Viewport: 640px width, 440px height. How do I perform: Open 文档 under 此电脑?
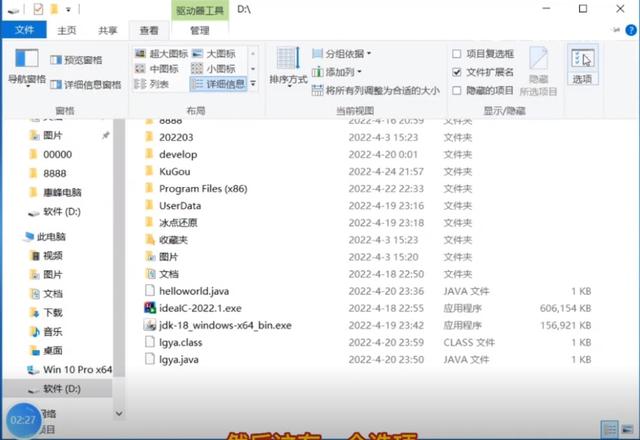point(52,293)
